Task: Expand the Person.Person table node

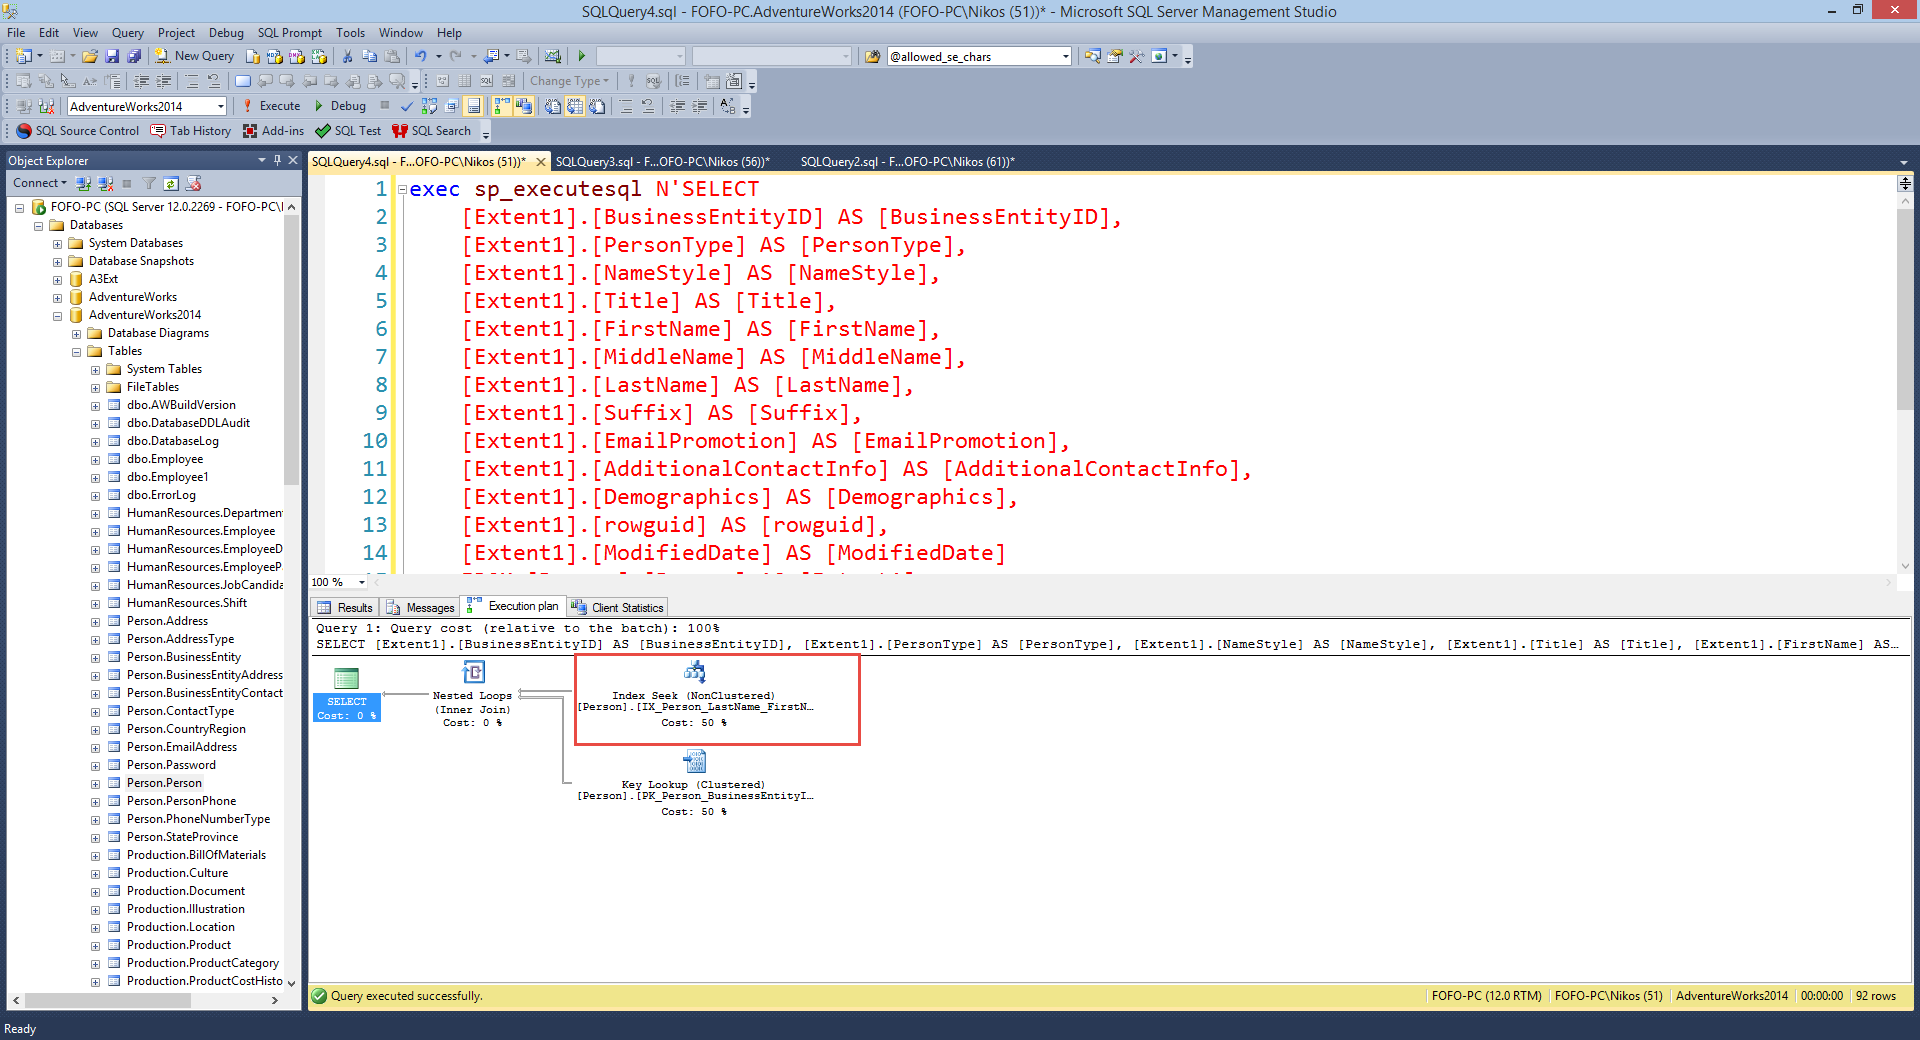Action: (95, 784)
